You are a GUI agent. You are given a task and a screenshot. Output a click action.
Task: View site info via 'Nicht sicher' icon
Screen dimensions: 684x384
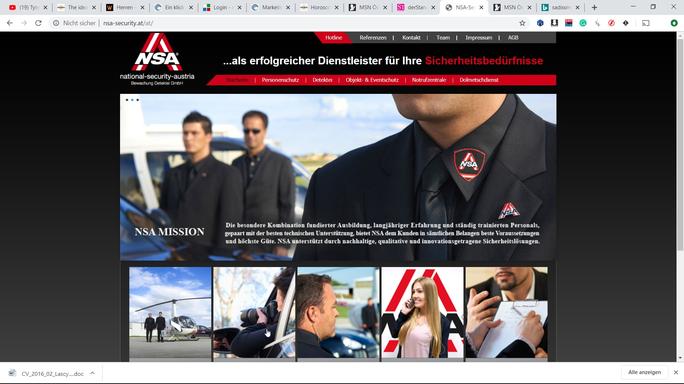point(56,23)
